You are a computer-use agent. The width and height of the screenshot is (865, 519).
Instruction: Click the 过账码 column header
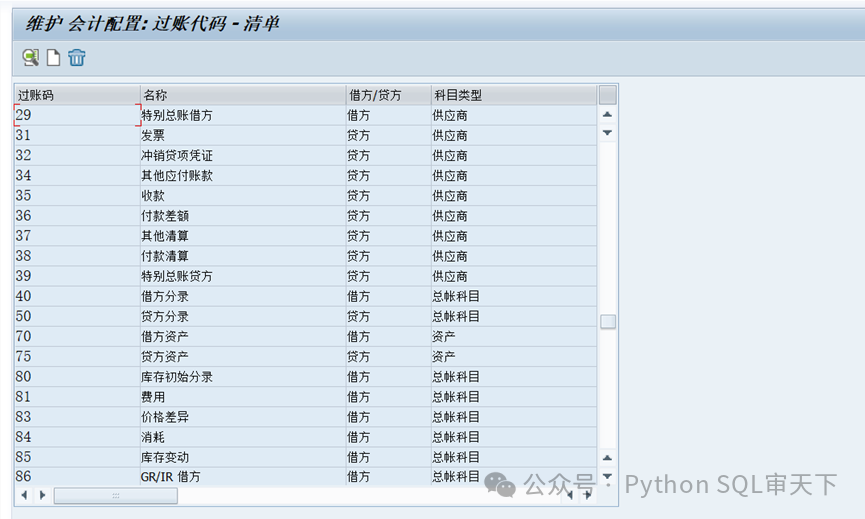[x=76, y=95]
